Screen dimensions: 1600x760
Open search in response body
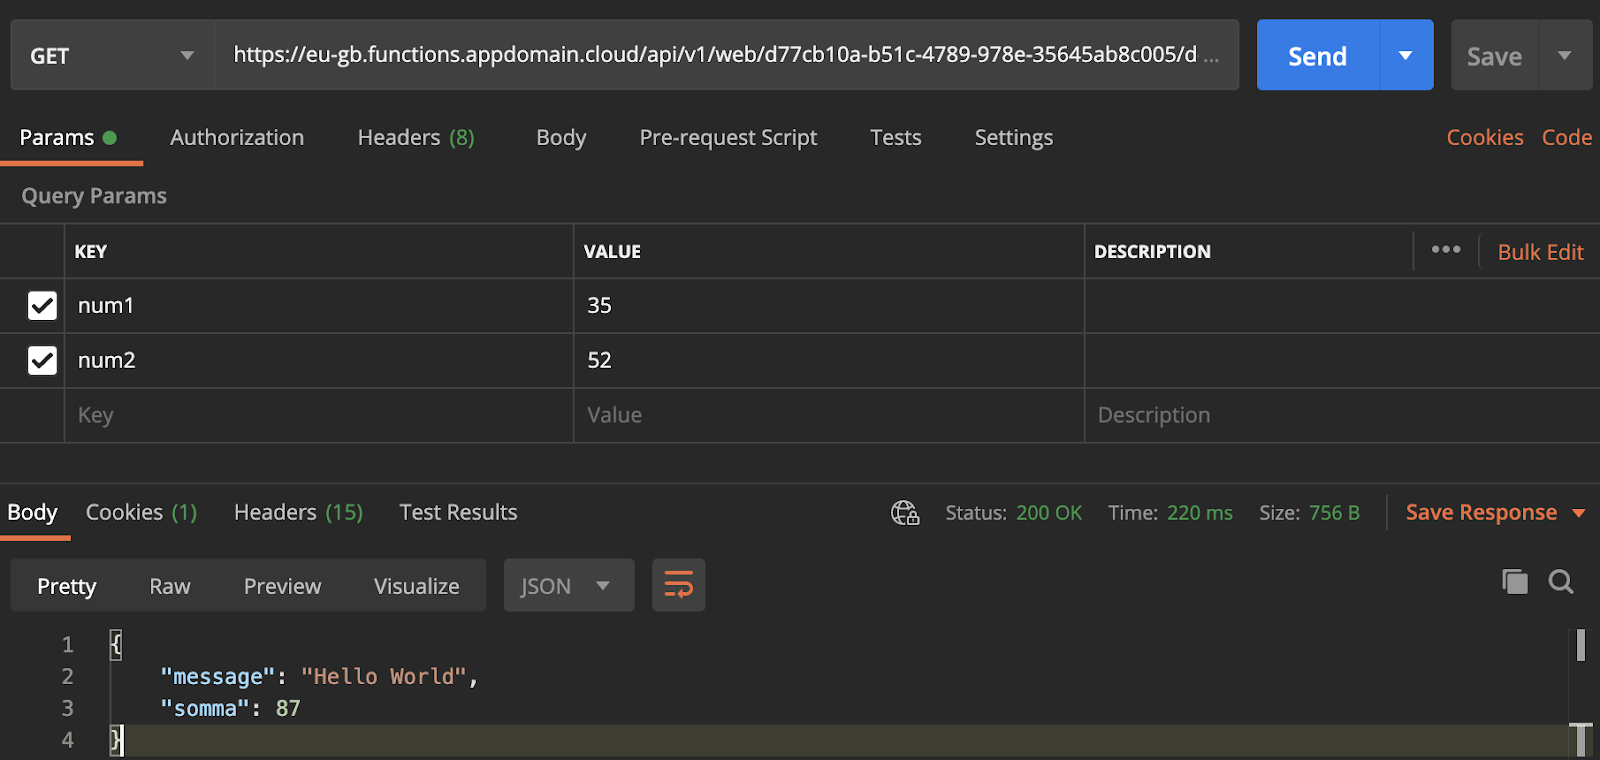click(1561, 581)
